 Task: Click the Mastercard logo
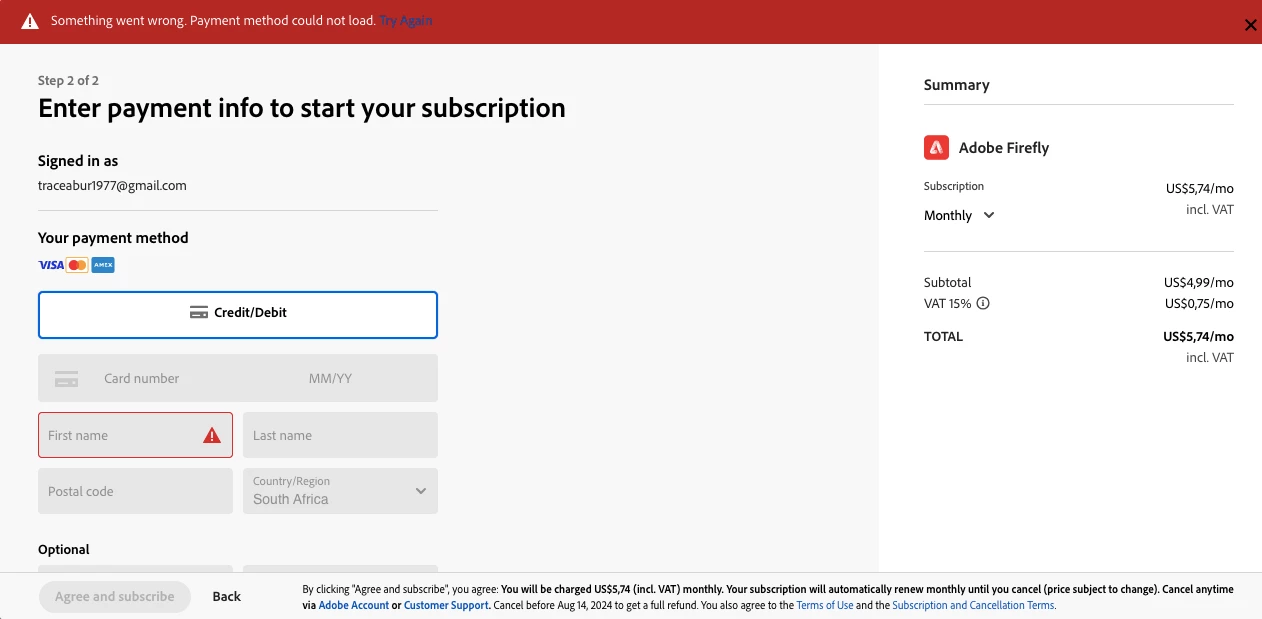pyautogui.click(x=77, y=265)
